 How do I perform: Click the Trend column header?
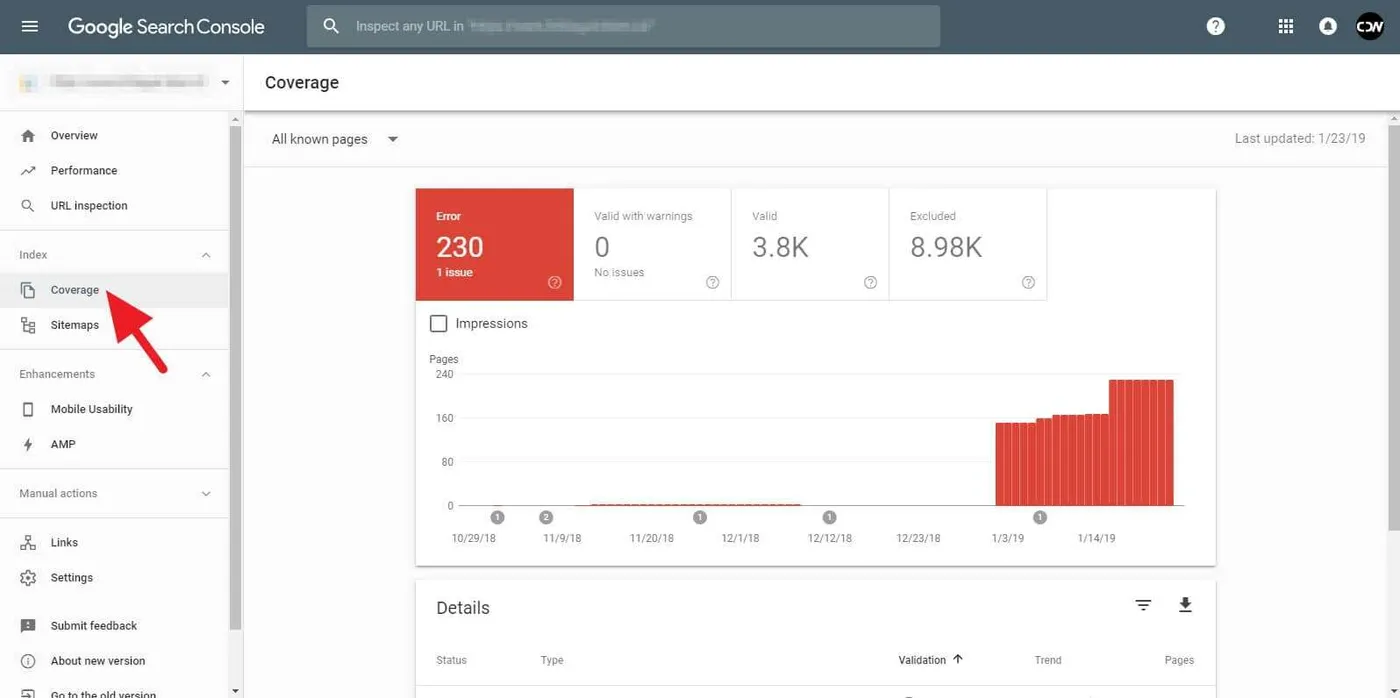[x=1048, y=660]
